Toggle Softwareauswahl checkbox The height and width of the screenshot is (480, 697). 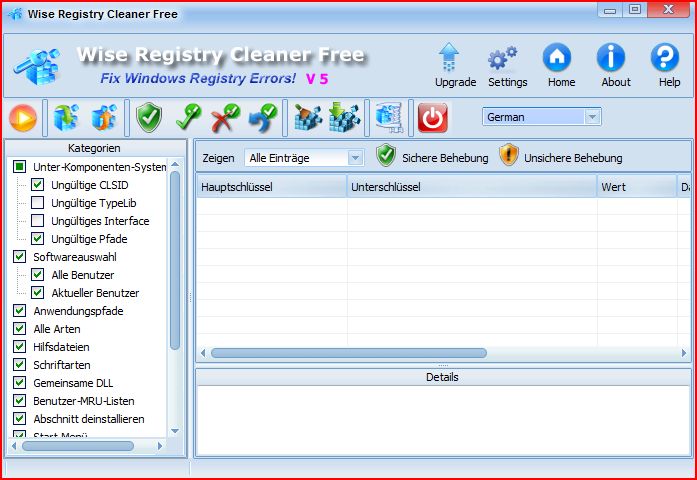click(20, 257)
